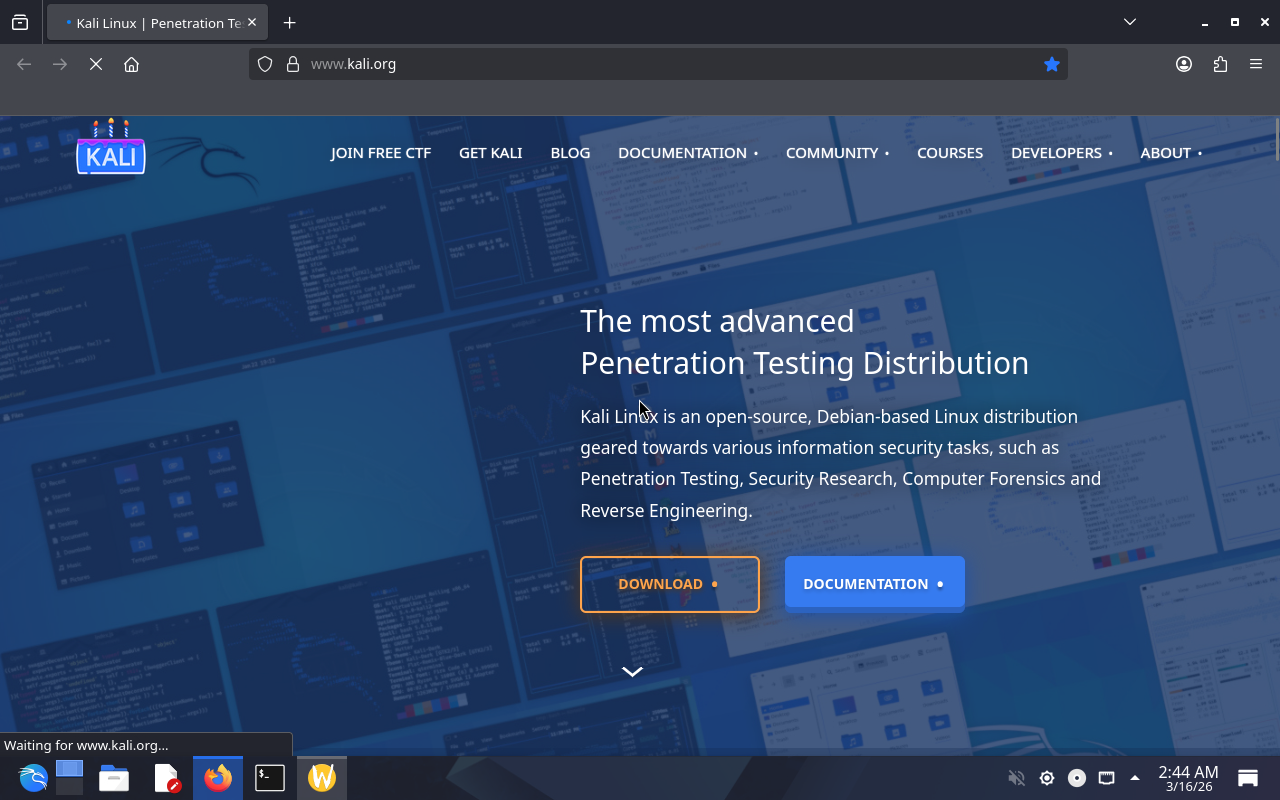Go to the Firefox home page icon
This screenshot has height=800, width=1280.
click(x=131, y=64)
